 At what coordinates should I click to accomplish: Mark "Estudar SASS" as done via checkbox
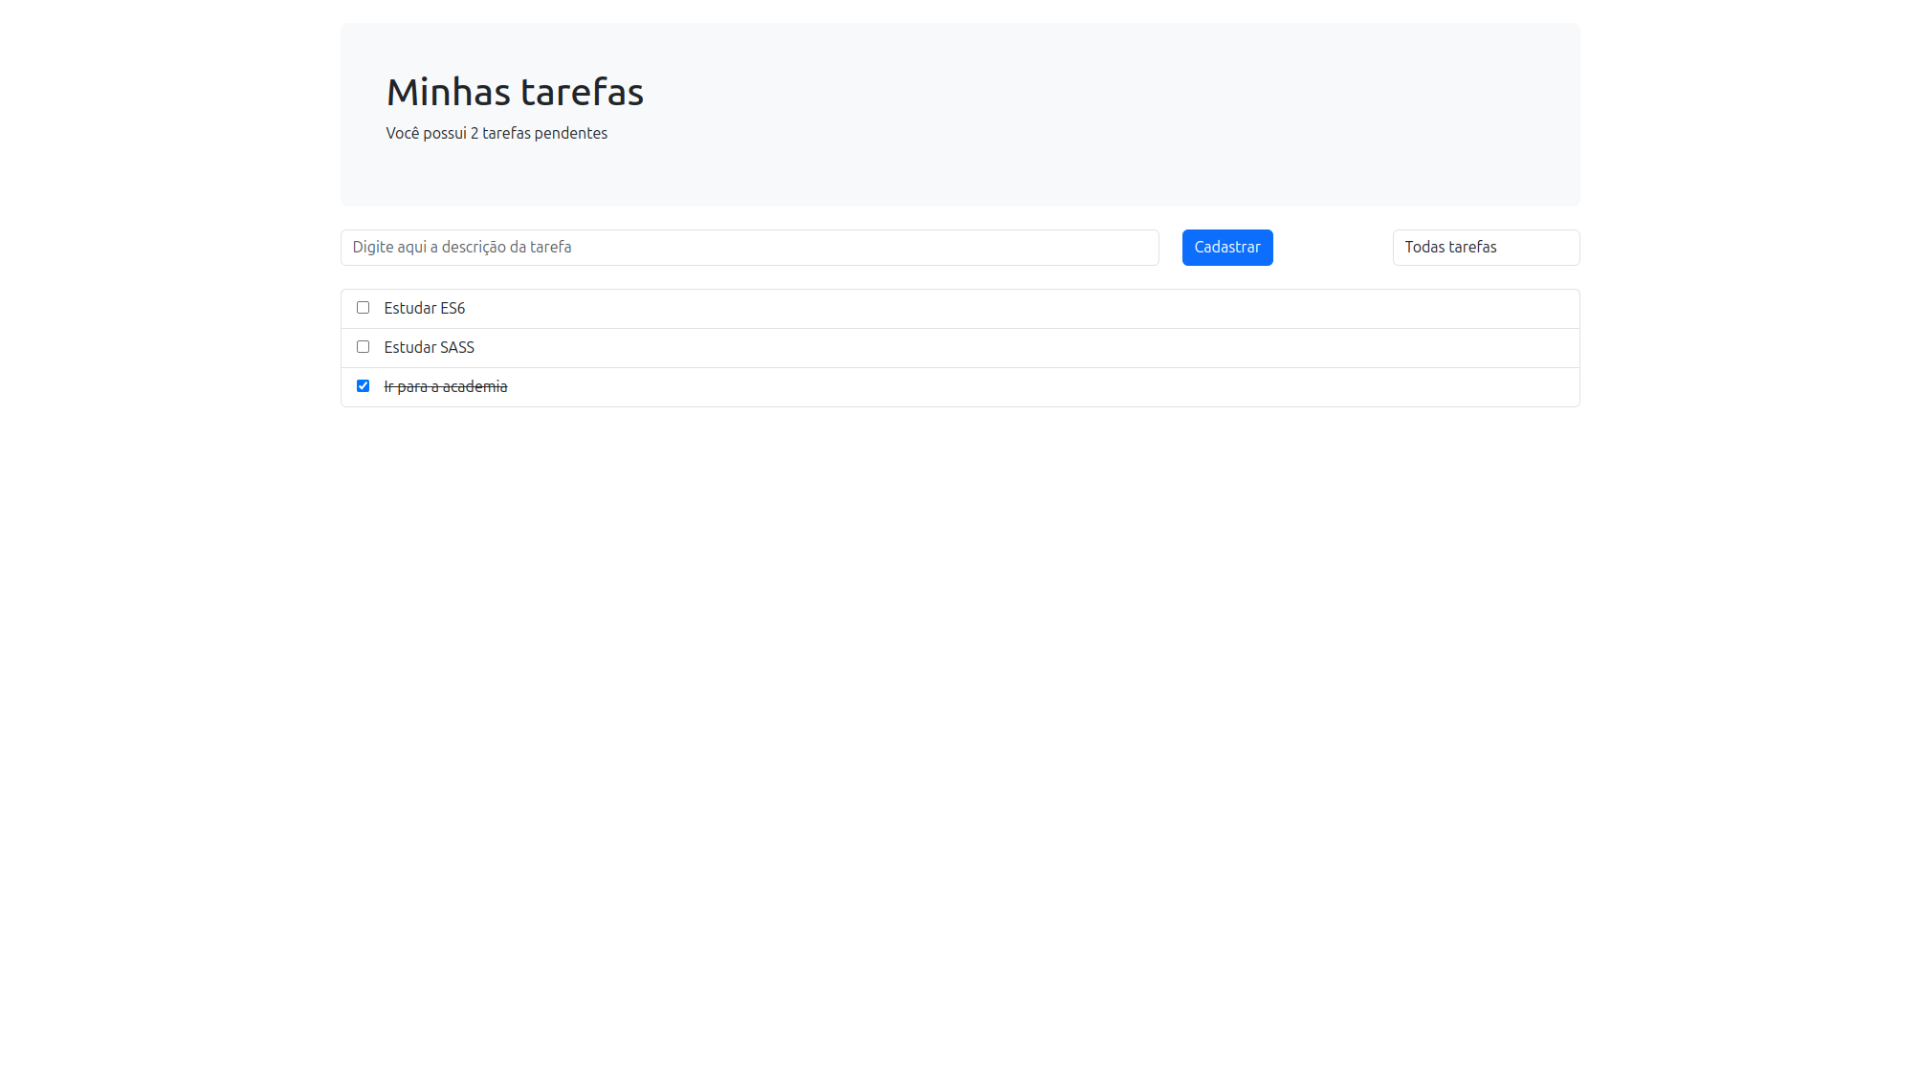pyautogui.click(x=363, y=347)
